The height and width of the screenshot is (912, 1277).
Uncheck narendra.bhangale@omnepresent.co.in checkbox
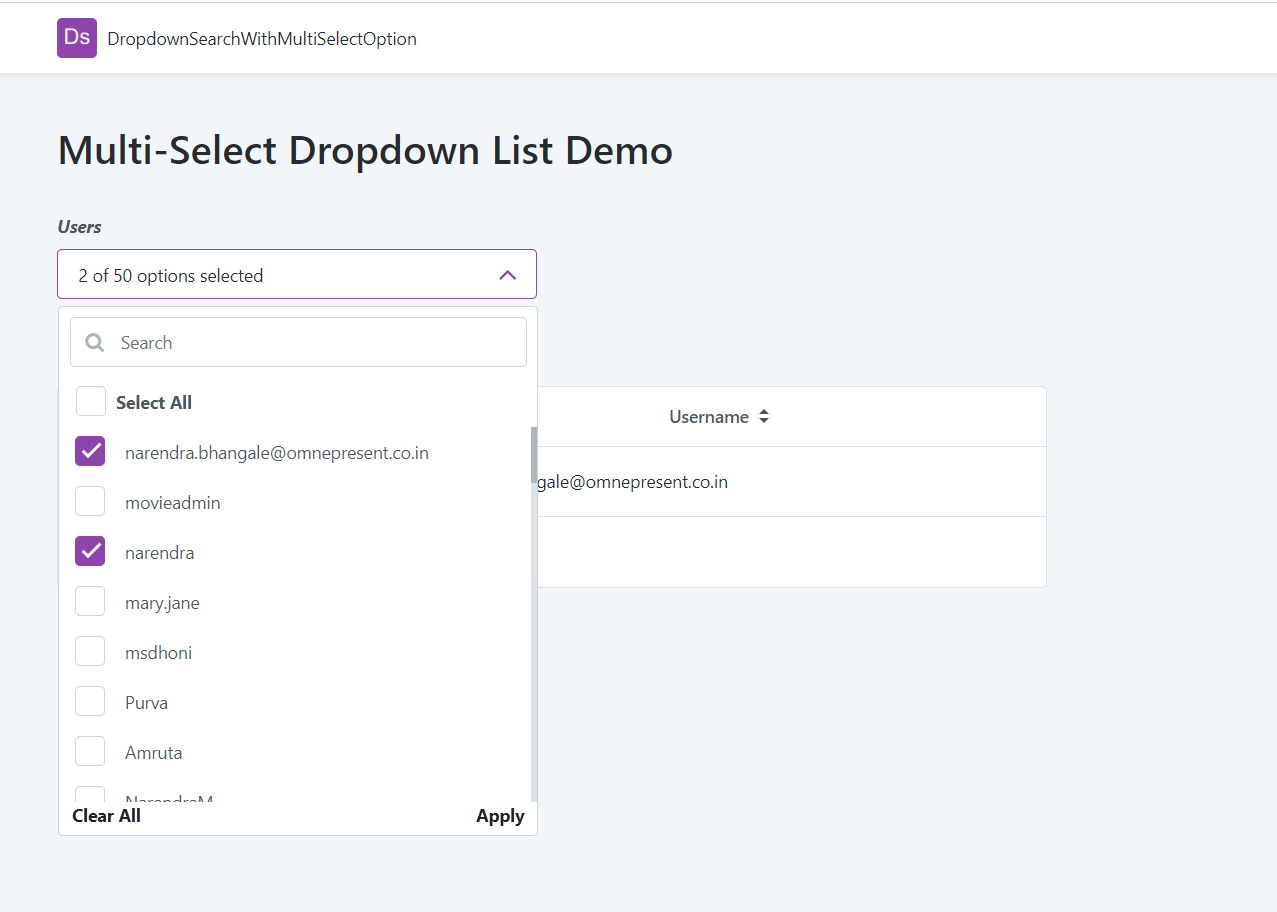click(x=90, y=452)
